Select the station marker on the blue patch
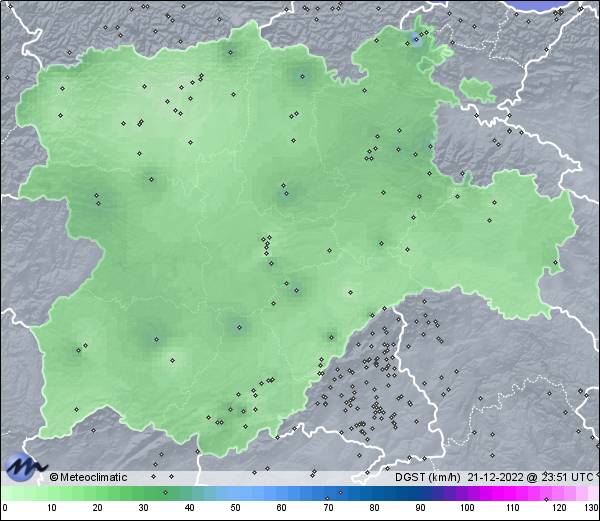This screenshot has height=521, width=600. point(416,39)
